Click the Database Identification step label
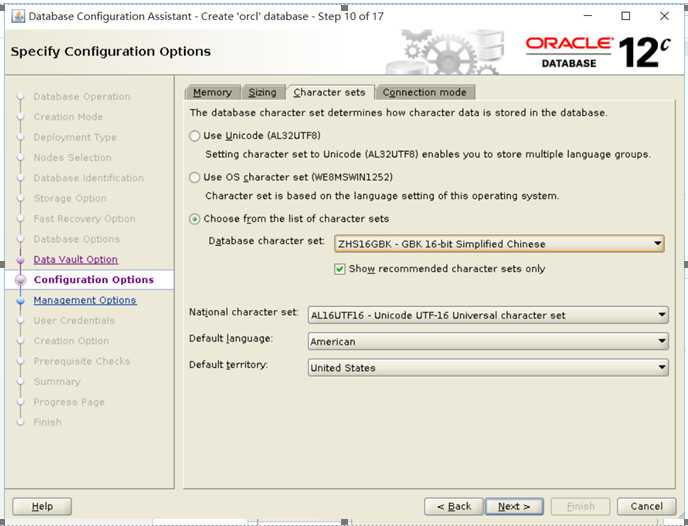The width and height of the screenshot is (688, 526). pyautogui.click(x=89, y=178)
